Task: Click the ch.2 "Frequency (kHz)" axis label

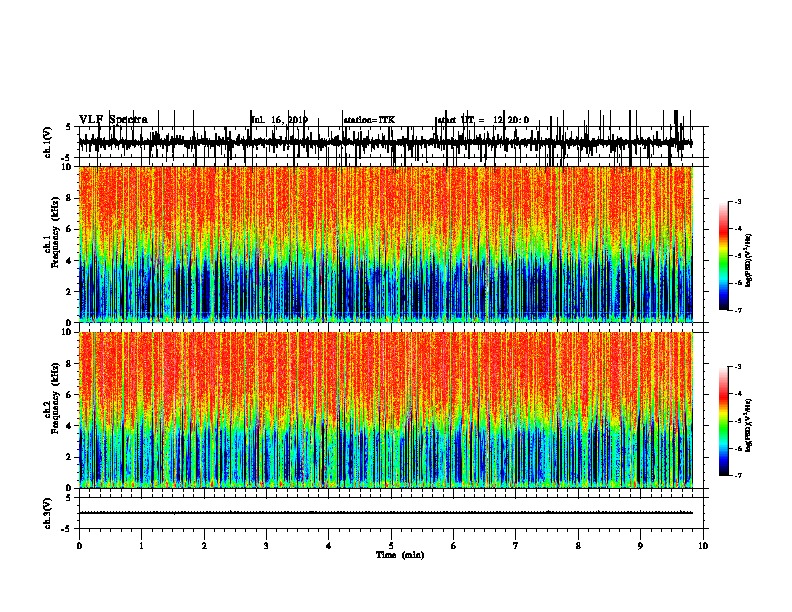Action: pos(56,398)
